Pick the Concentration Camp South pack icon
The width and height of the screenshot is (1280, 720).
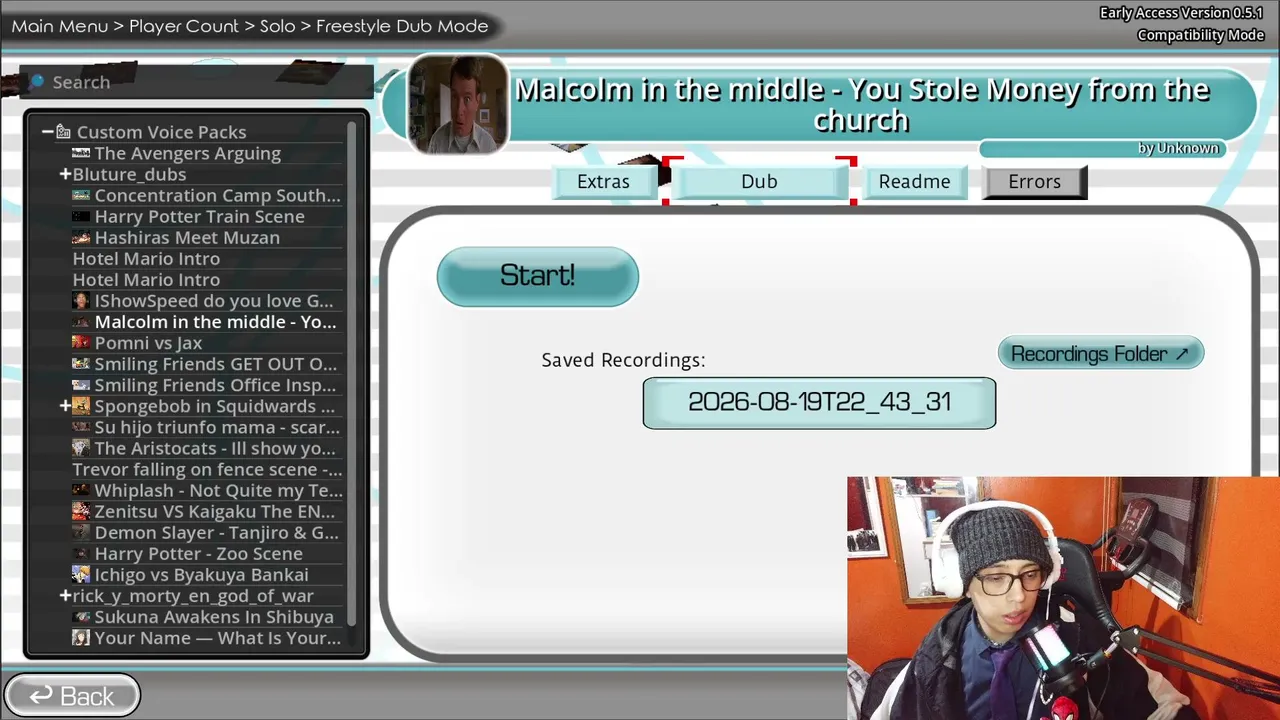[x=81, y=195]
